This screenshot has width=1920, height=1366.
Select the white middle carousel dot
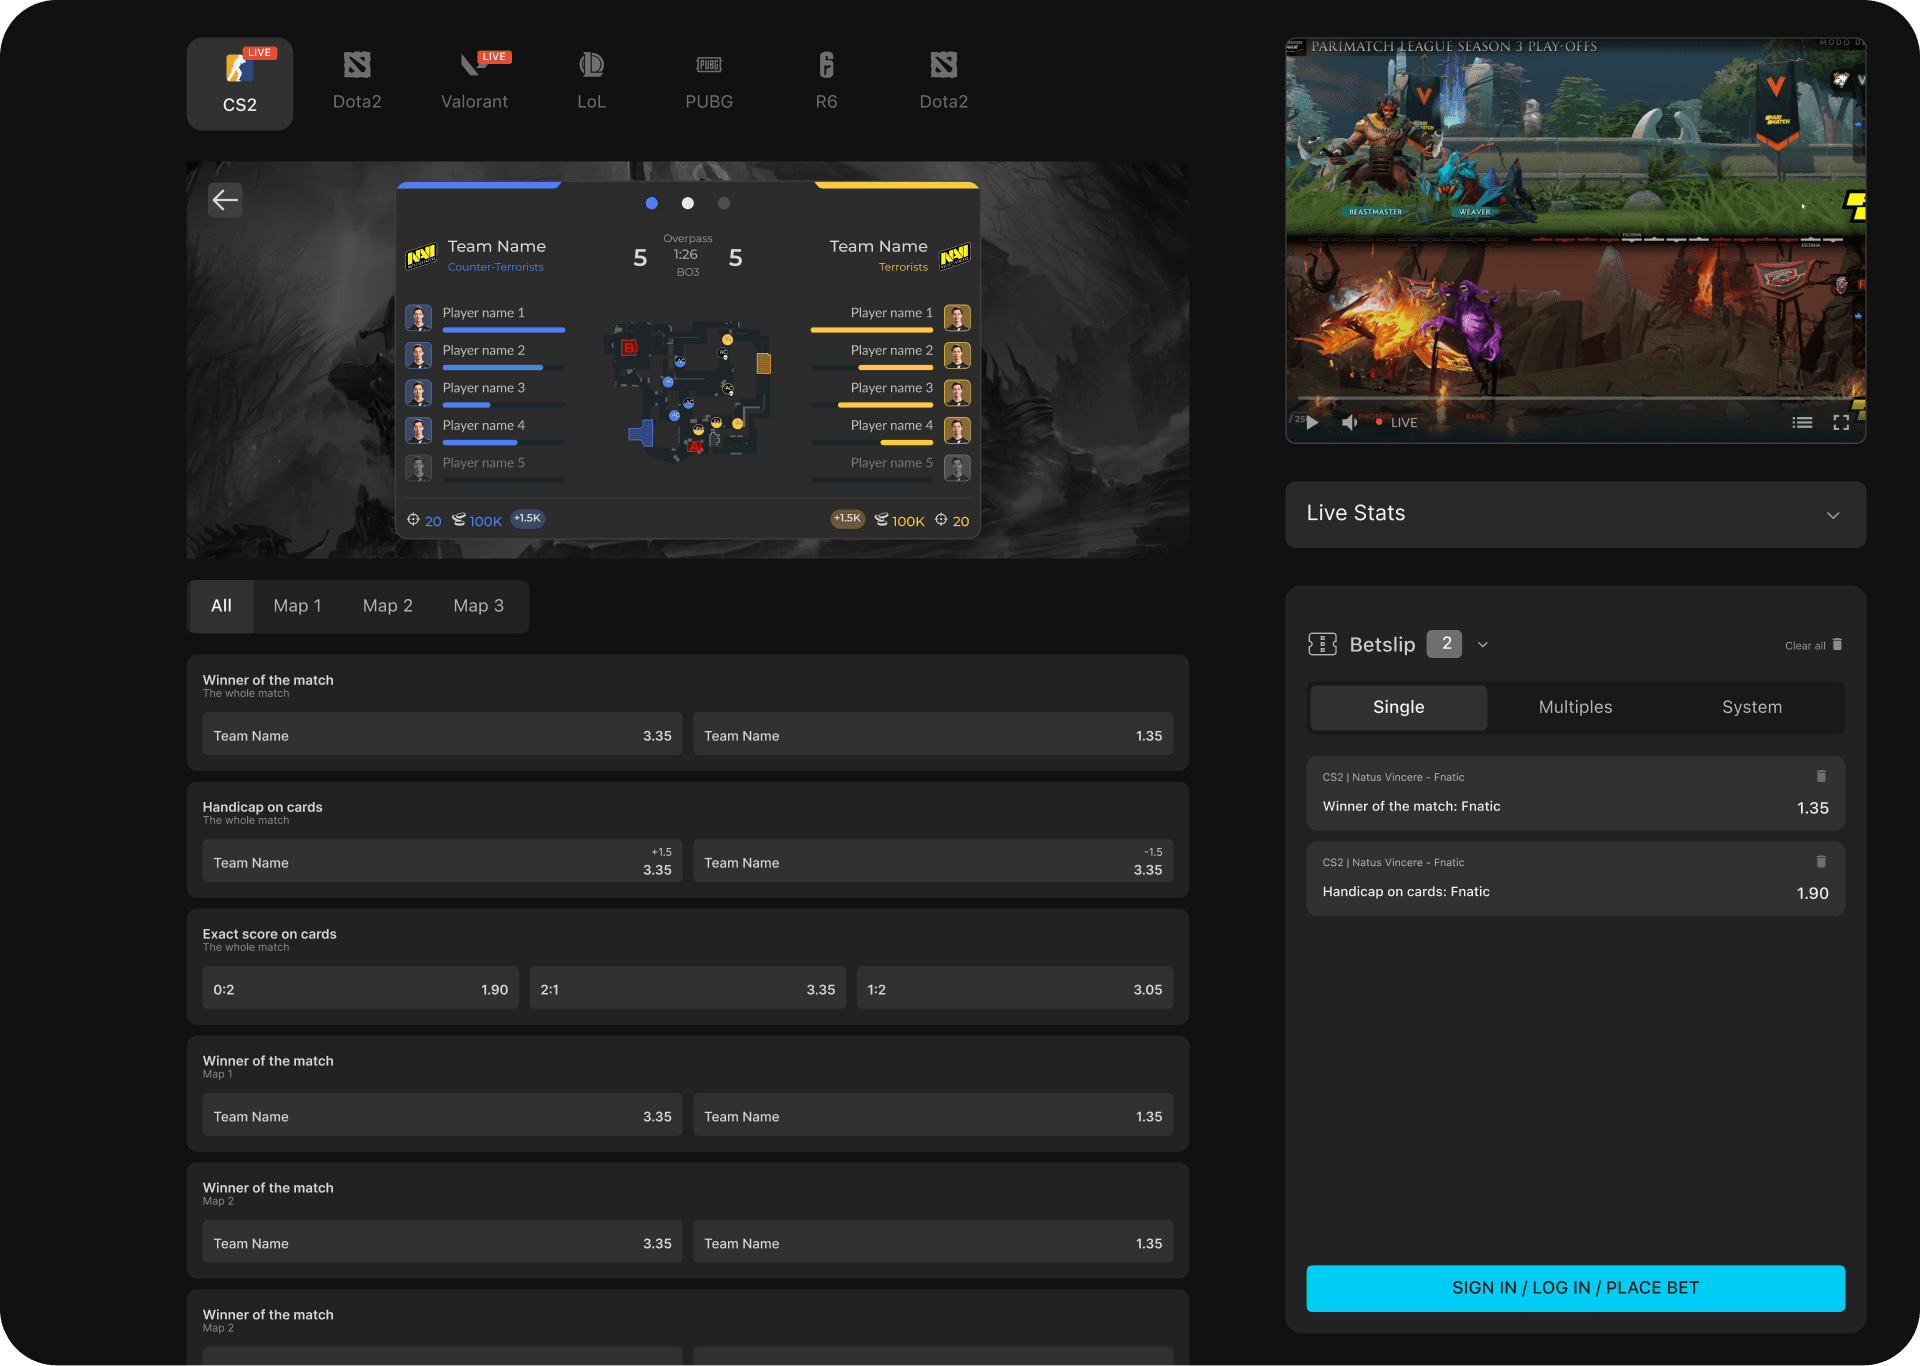click(688, 203)
